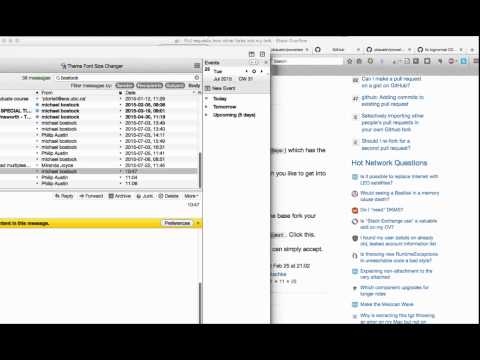Image resolution: width=480 pixels, height=360 pixels.
Task: Forward the selected message
Action: tap(91, 196)
